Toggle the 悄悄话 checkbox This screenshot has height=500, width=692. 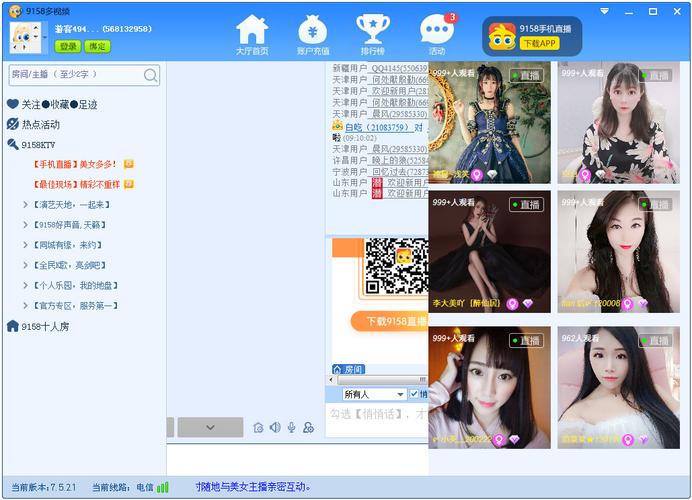click(414, 394)
